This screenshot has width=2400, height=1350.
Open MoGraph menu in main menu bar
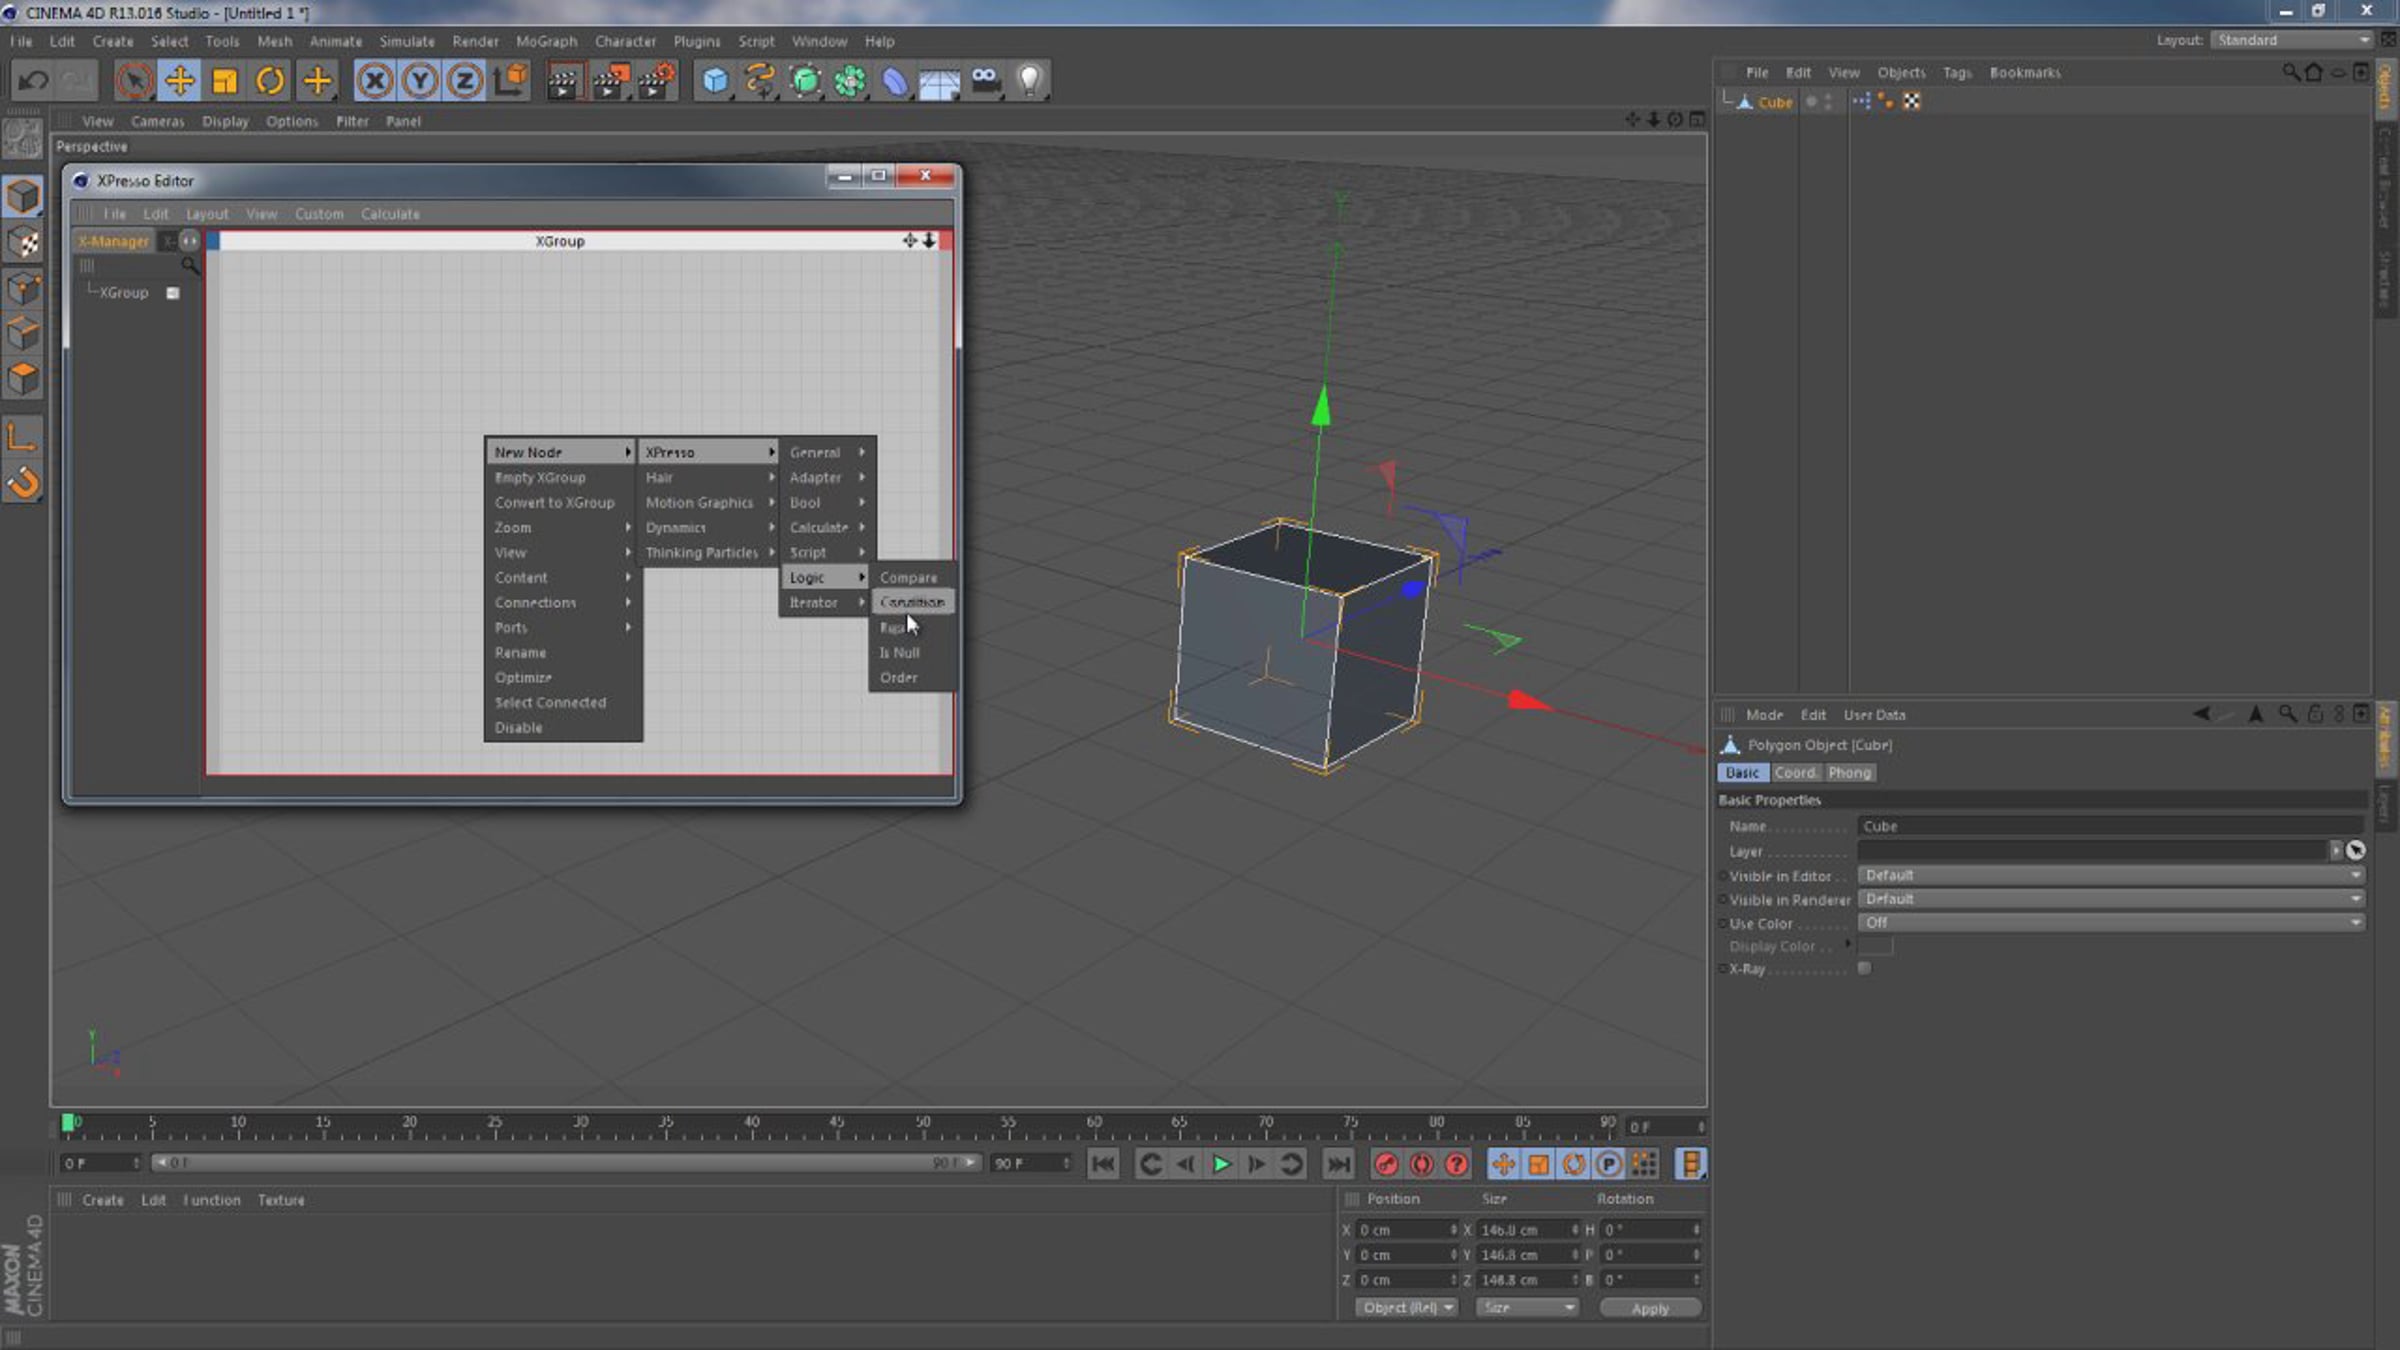coord(546,41)
